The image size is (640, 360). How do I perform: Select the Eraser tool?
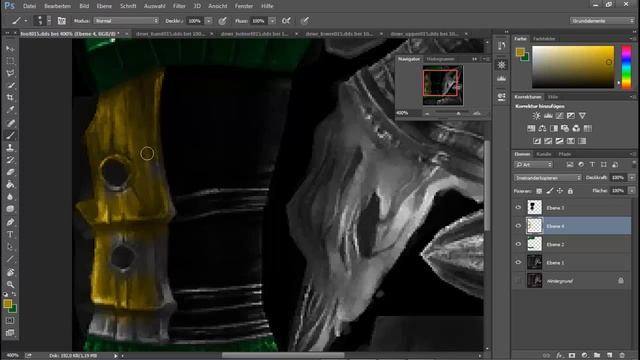coord(10,172)
